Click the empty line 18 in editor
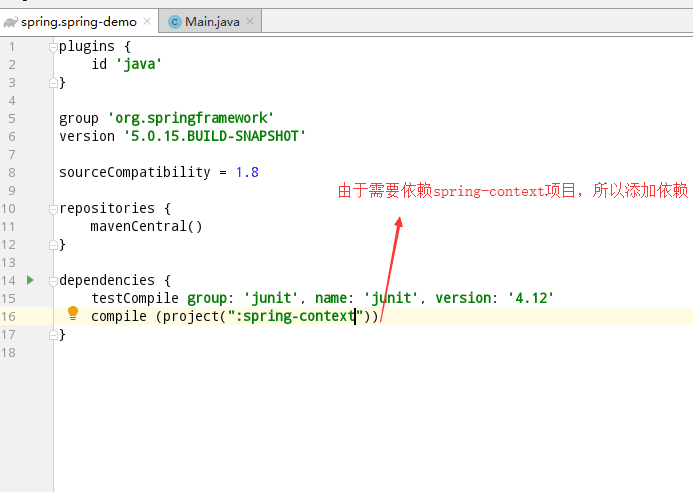693x492 pixels. 373,353
